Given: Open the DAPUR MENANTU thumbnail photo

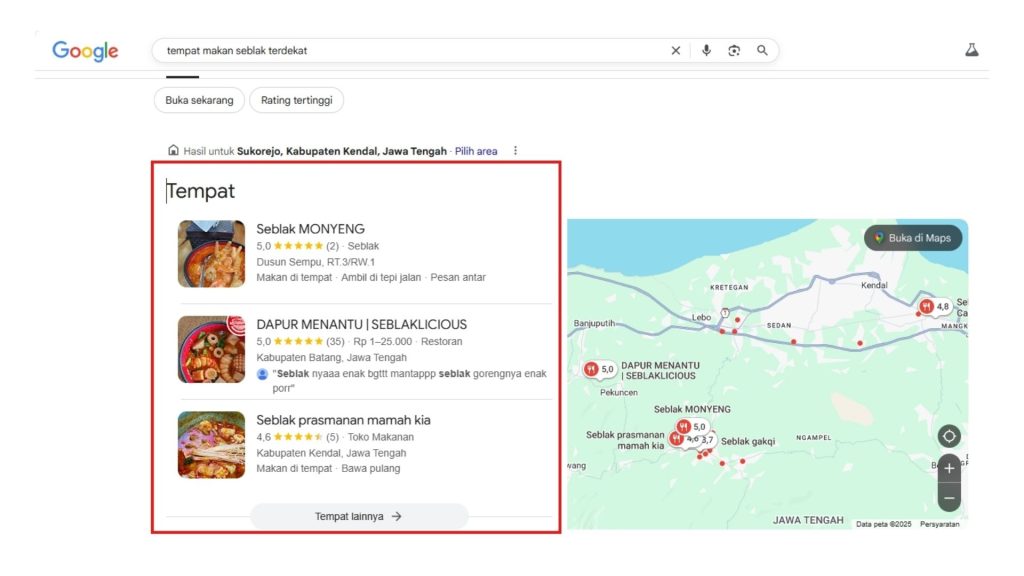Looking at the screenshot, I should click(x=211, y=350).
